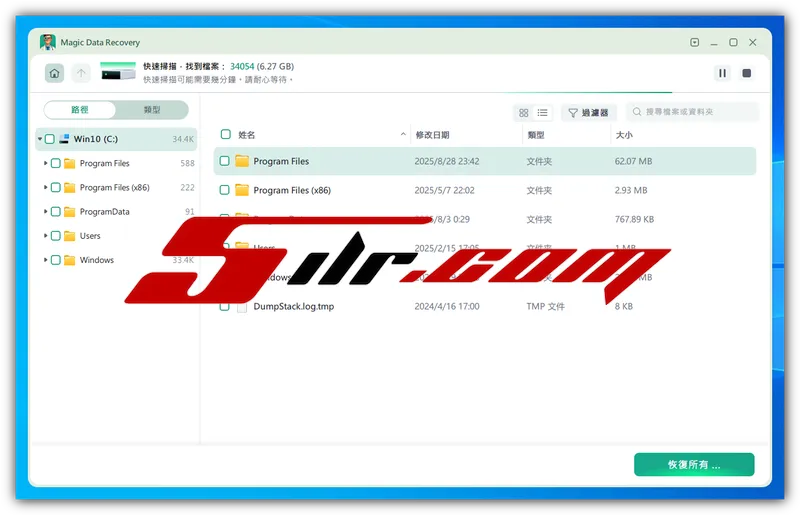800x515 pixels.
Task: Sort by 大小 size column
Action: (624, 135)
